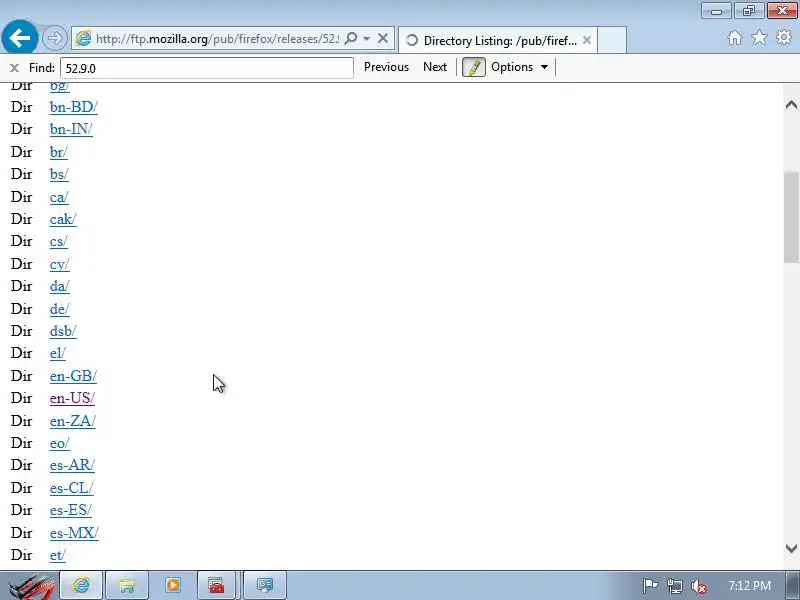Image resolution: width=800 pixels, height=600 pixels.
Task: Open the et/ directory link
Action: 57,555
